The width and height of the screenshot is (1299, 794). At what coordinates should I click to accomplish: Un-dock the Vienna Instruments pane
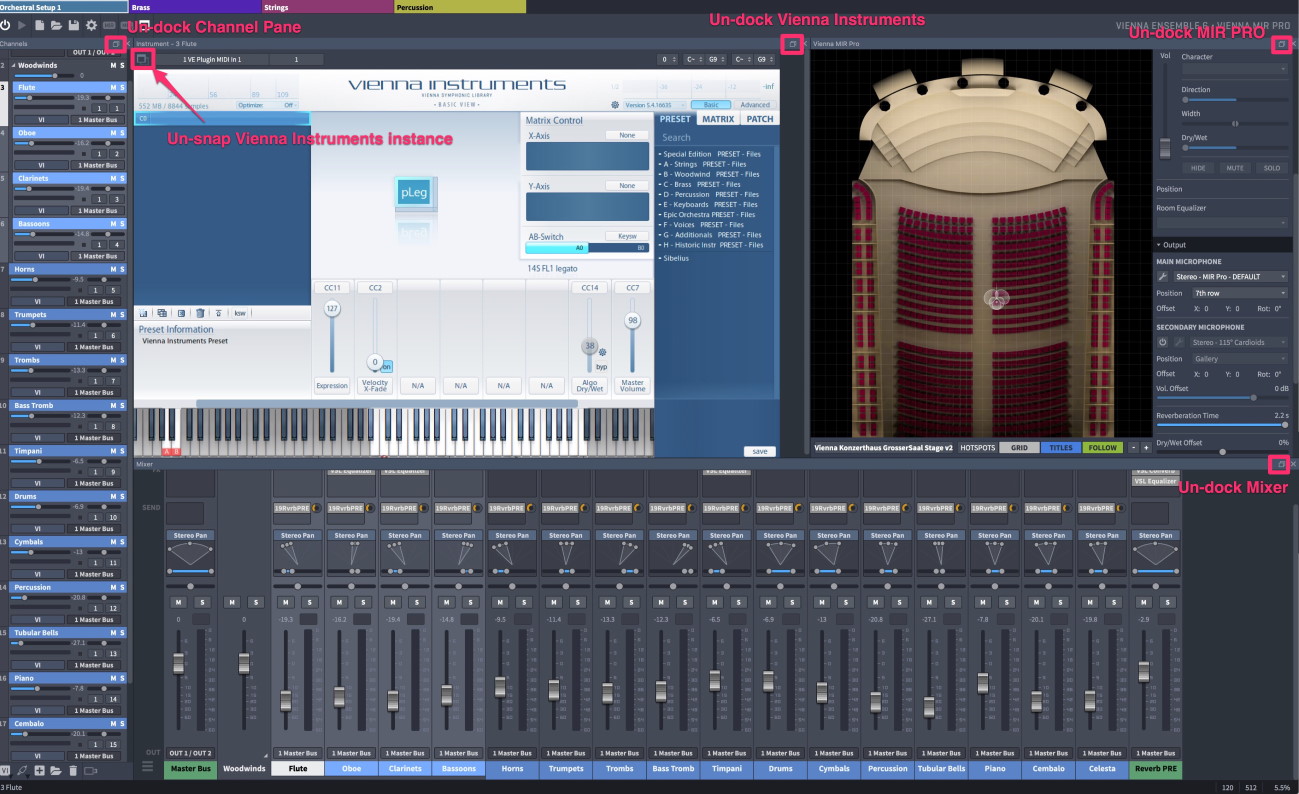(792, 44)
